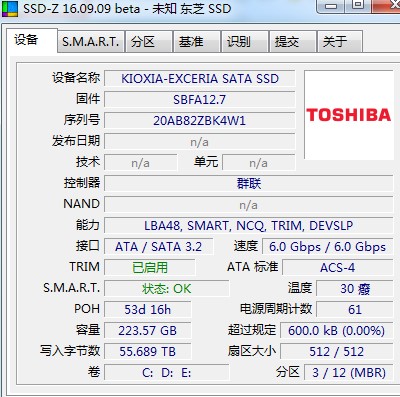Go to the 提交 tab
The image size is (400, 397).
(x=293, y=42)
